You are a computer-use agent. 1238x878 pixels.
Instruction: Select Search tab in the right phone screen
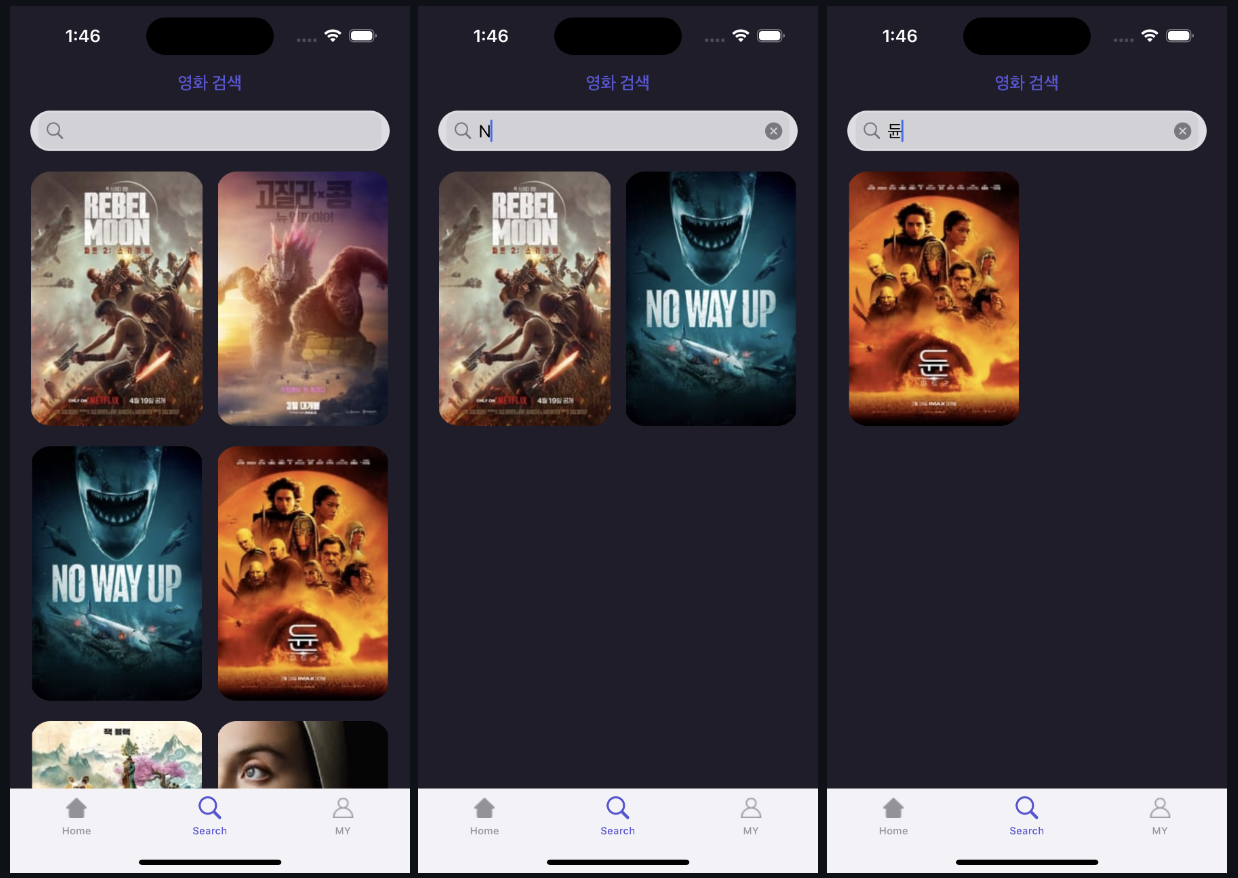[1026, 816]
